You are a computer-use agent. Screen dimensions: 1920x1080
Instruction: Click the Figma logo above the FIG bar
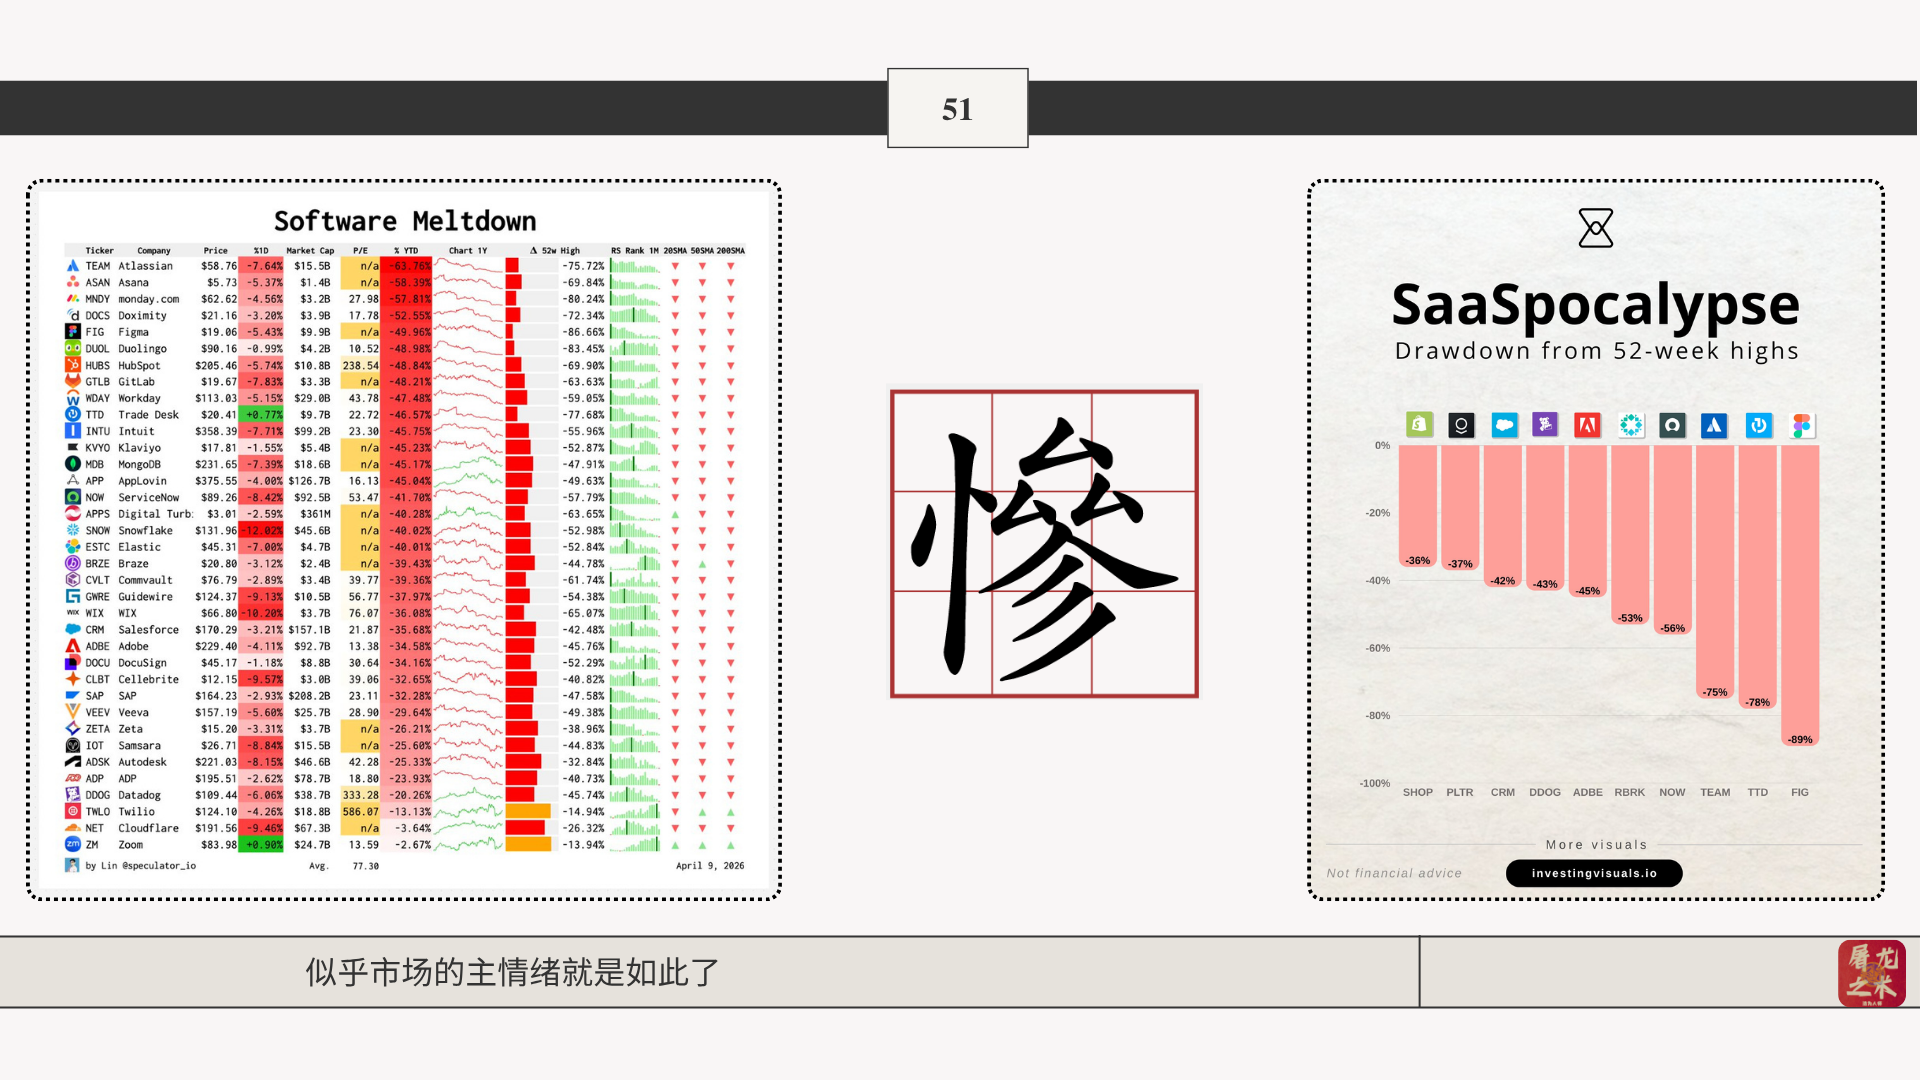click(1801, 425)
